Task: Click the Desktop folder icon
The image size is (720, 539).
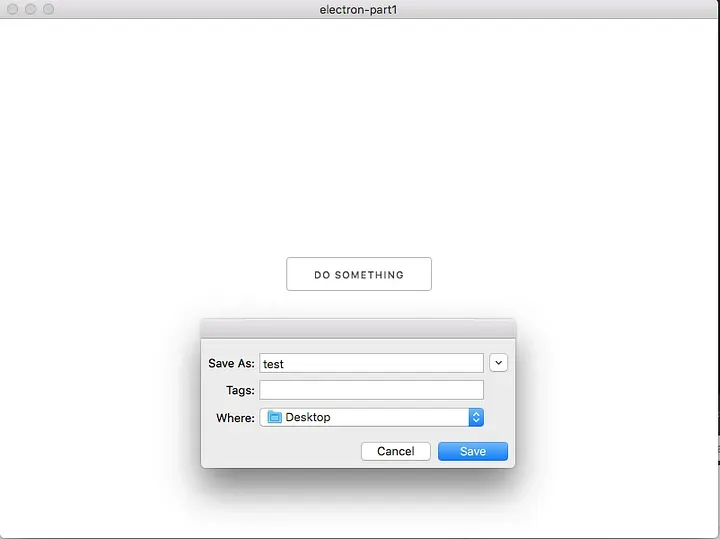Action: click(x=275, y=417)
